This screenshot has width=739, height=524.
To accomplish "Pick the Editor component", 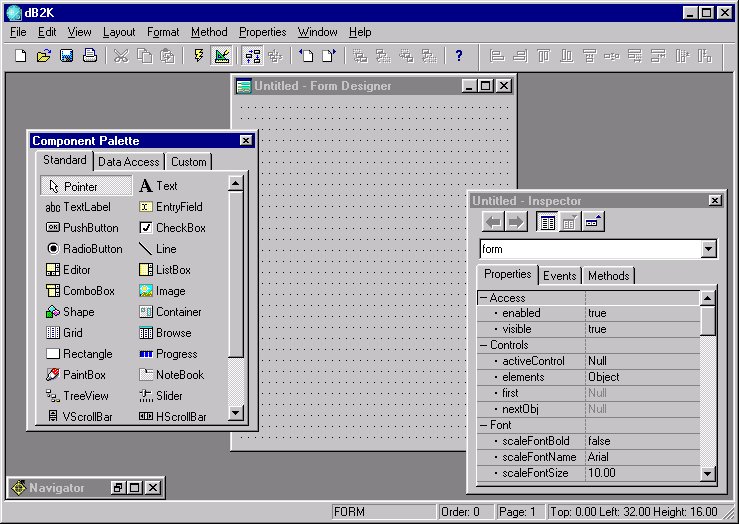I will (68, 270).
